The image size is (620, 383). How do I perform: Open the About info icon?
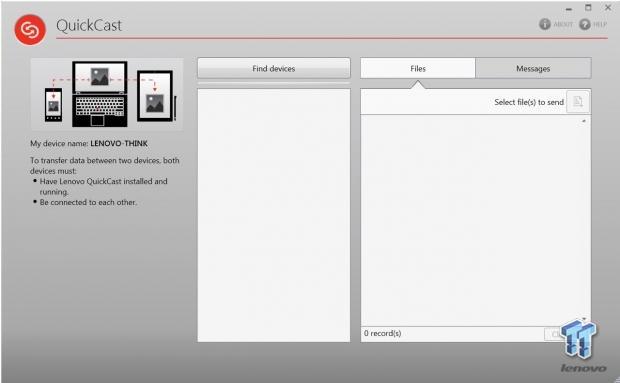point(544,24)
